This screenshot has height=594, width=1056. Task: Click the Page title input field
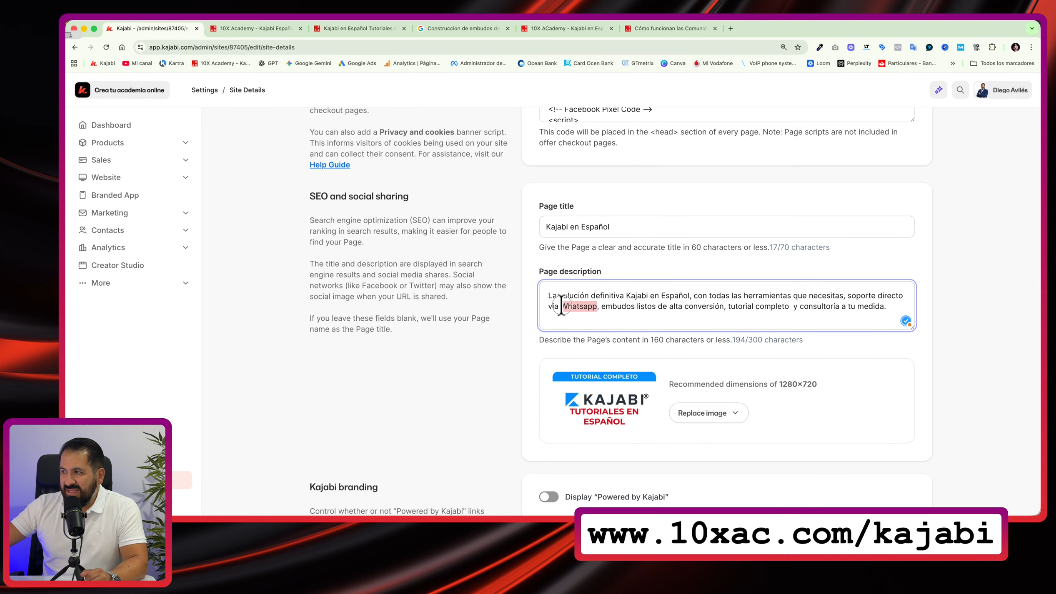[726, 227]
